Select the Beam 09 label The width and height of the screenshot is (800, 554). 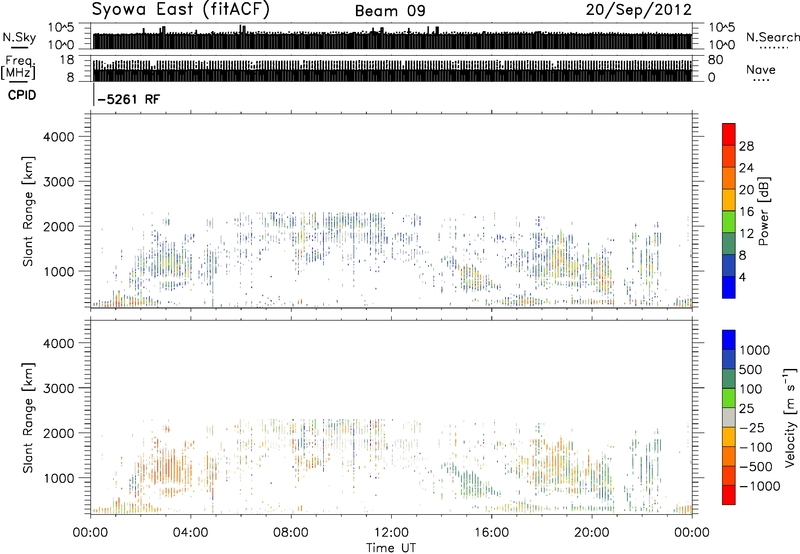pyautogui.click(x=390, y=11)
